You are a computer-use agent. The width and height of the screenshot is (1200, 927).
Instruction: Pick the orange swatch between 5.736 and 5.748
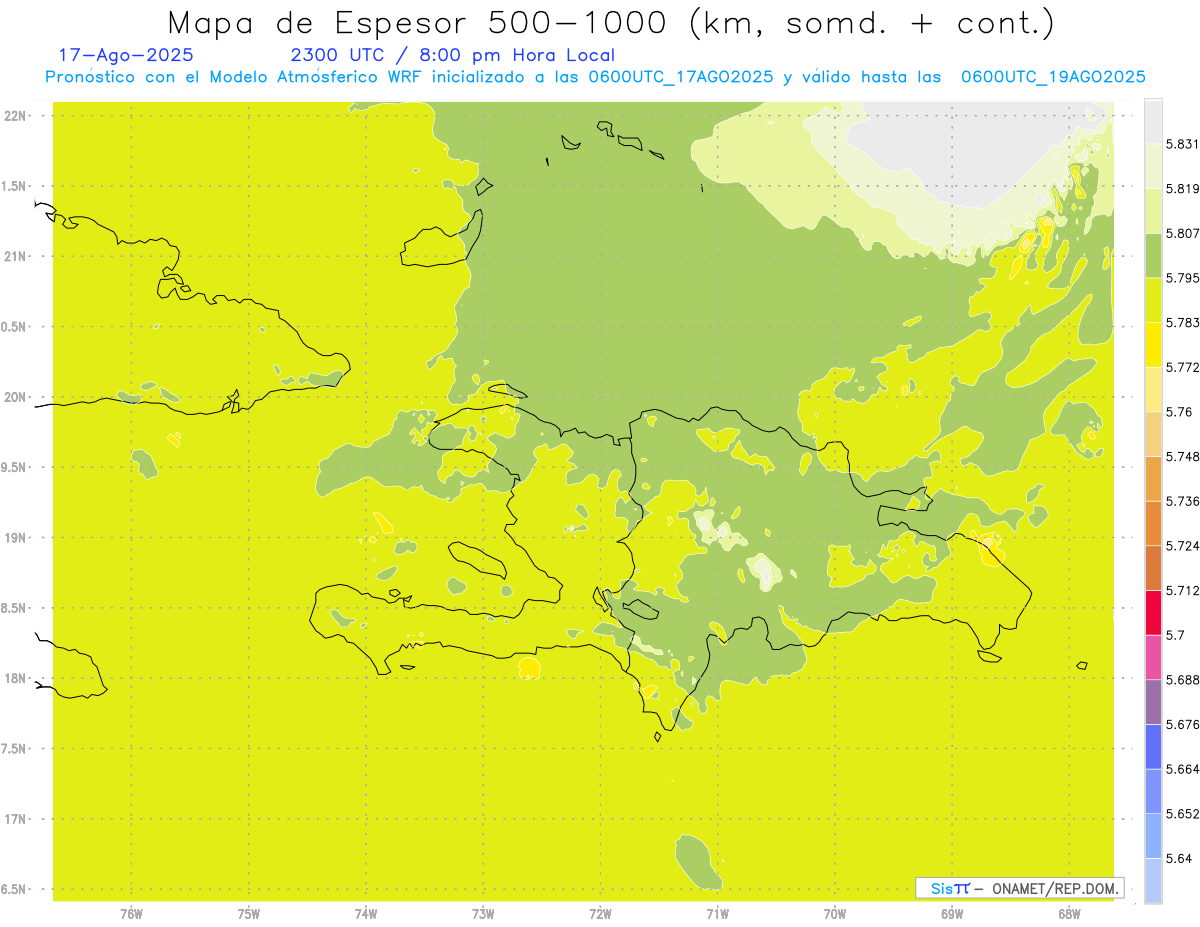(1153, 478)
